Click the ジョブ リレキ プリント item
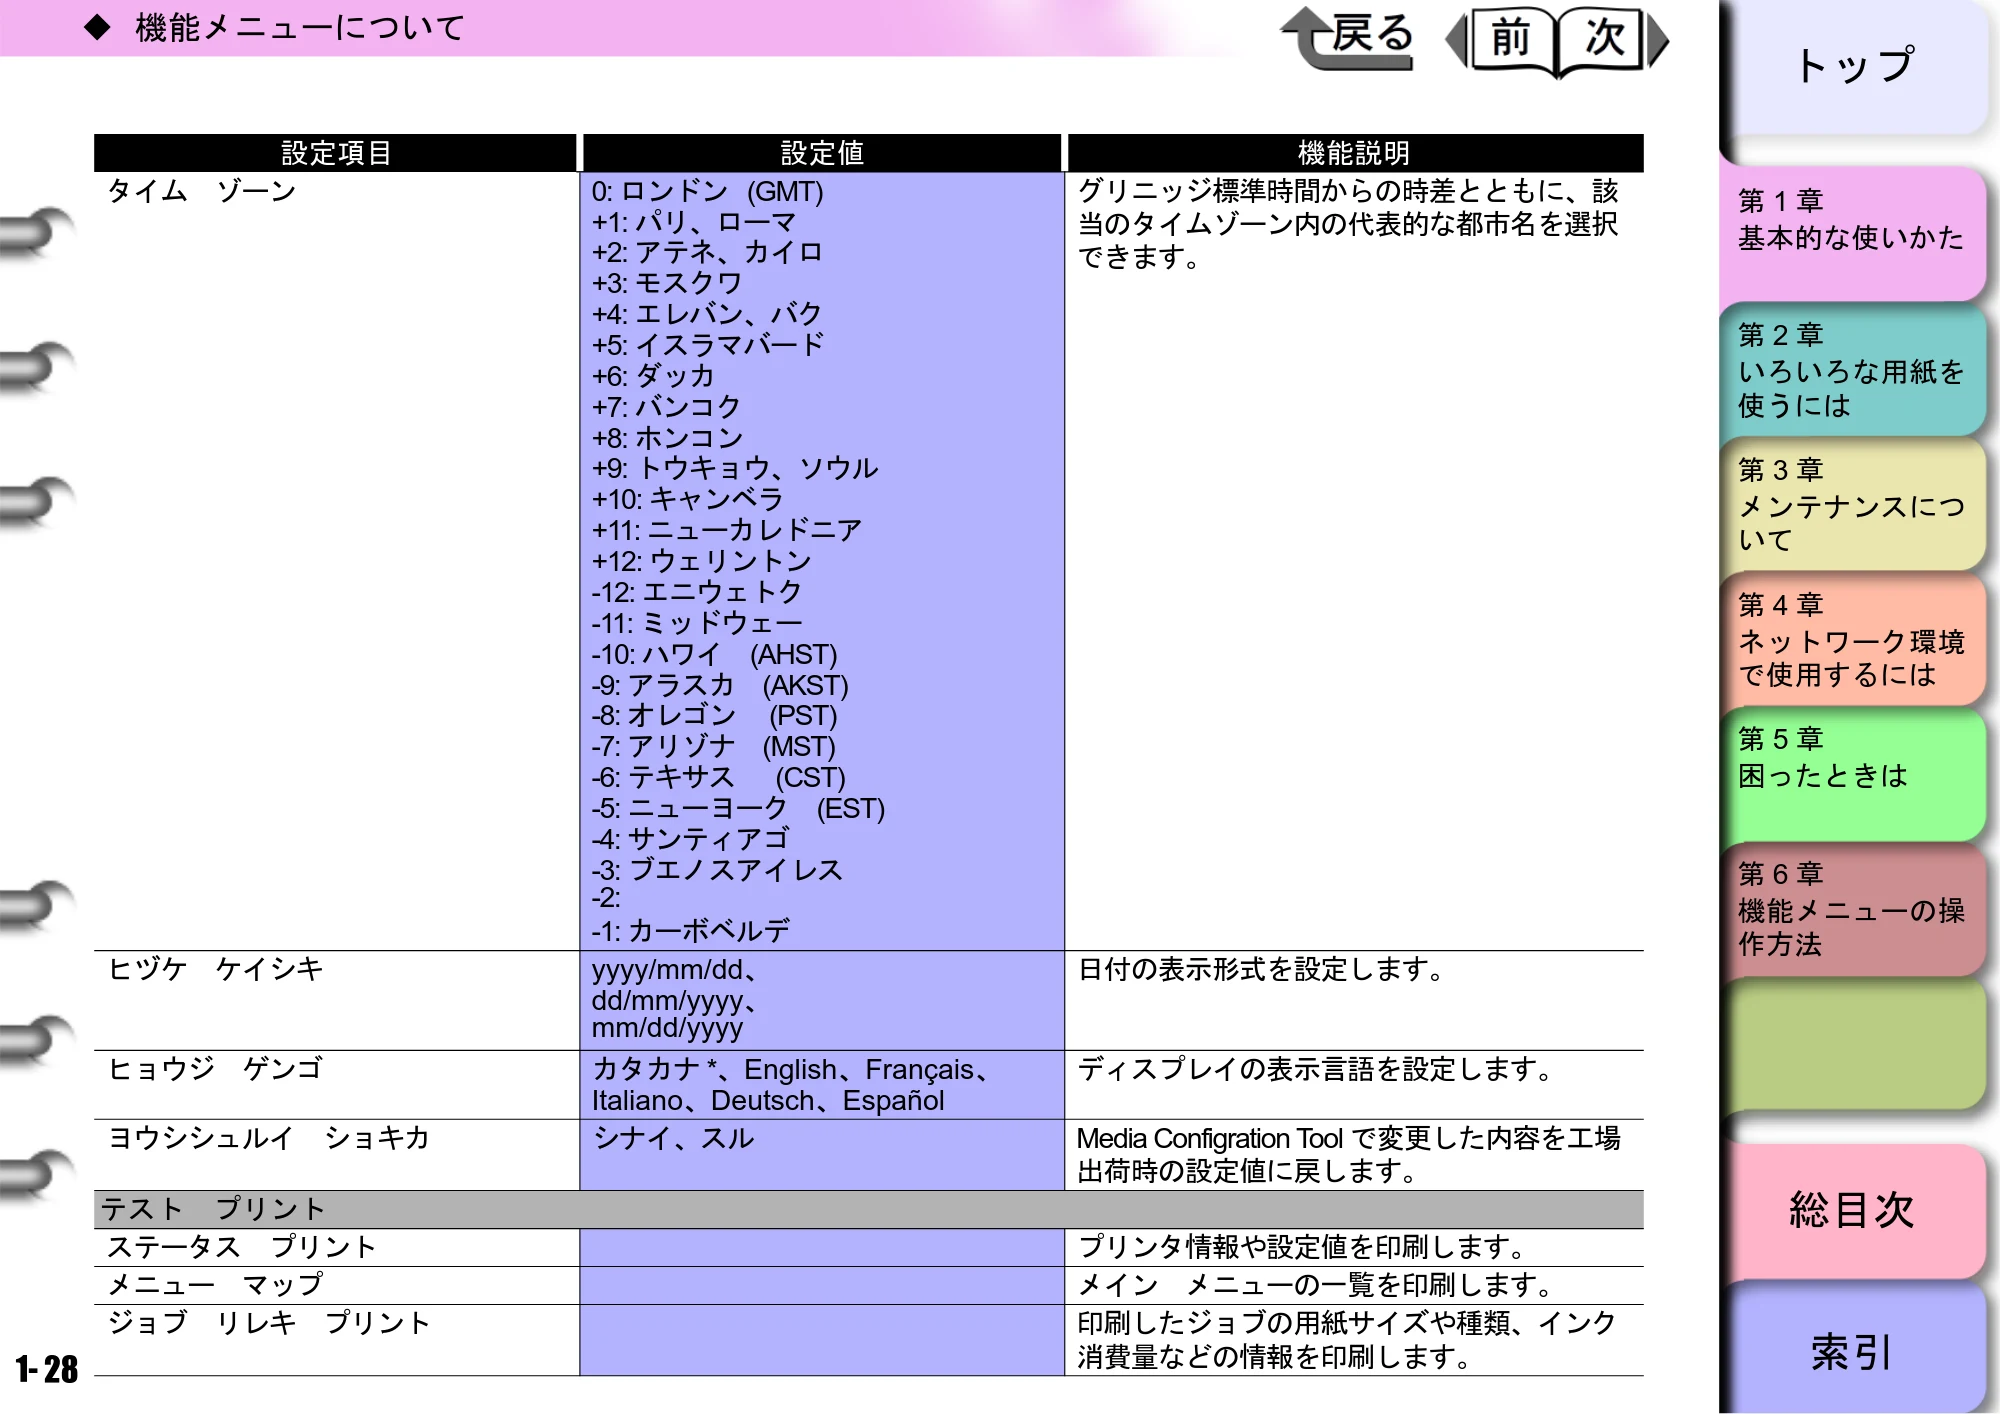2000x1414 pixels. pos(269,1322)
